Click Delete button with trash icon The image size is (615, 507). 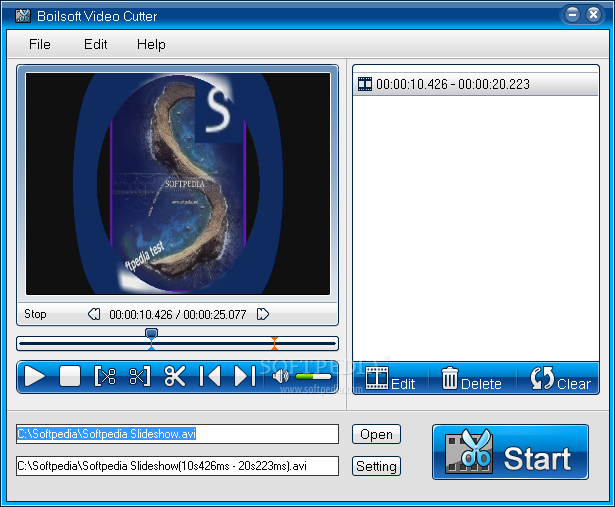point(472,379)
